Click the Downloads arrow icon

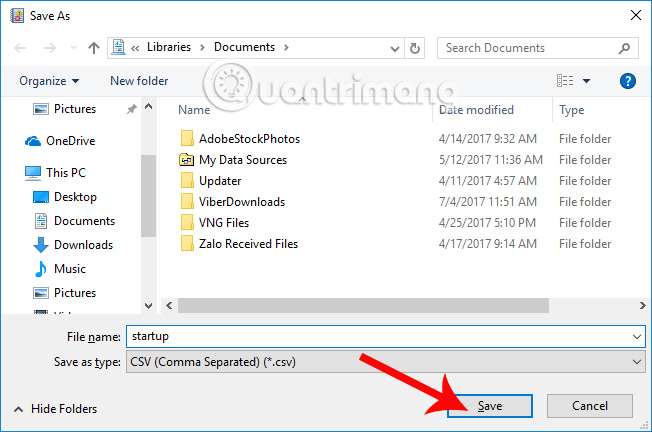pos(41,245)
